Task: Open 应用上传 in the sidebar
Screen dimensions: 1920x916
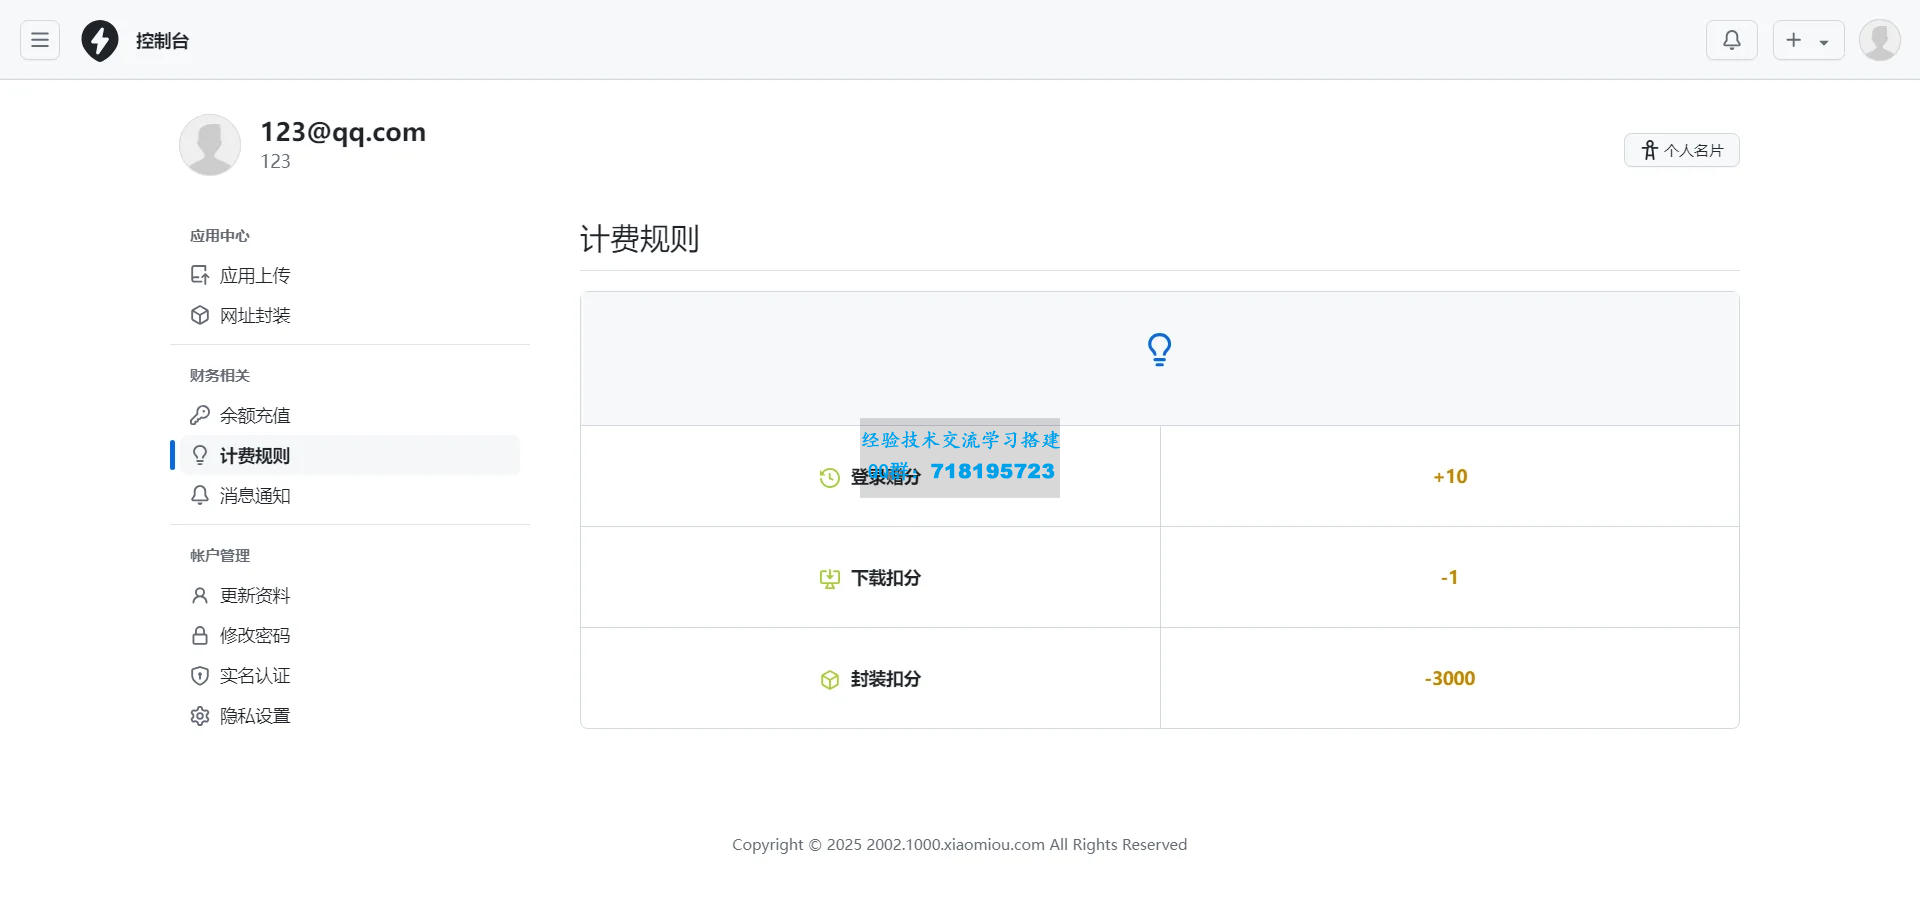Action: pos(254,275)
